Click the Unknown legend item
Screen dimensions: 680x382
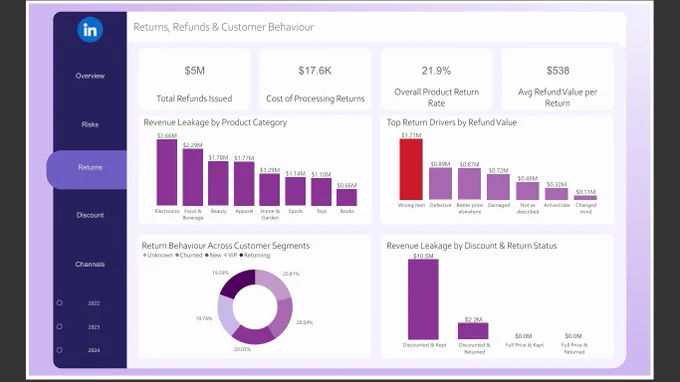[x=158, y=255]
